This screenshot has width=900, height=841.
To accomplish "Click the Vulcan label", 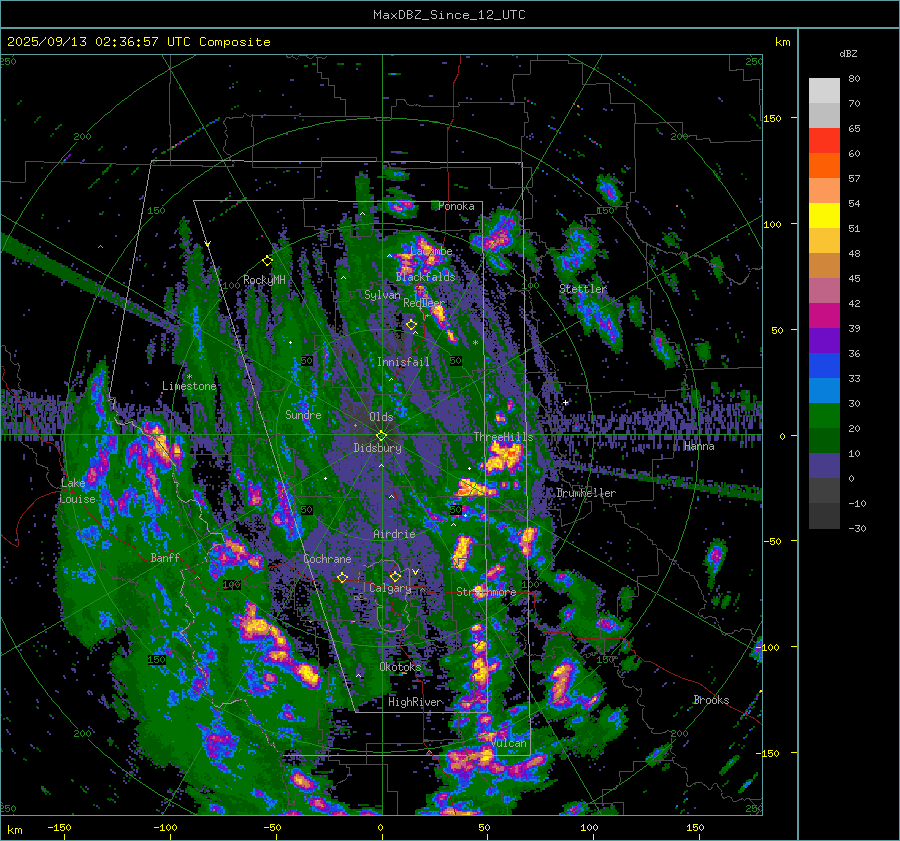I will (509, 743).
